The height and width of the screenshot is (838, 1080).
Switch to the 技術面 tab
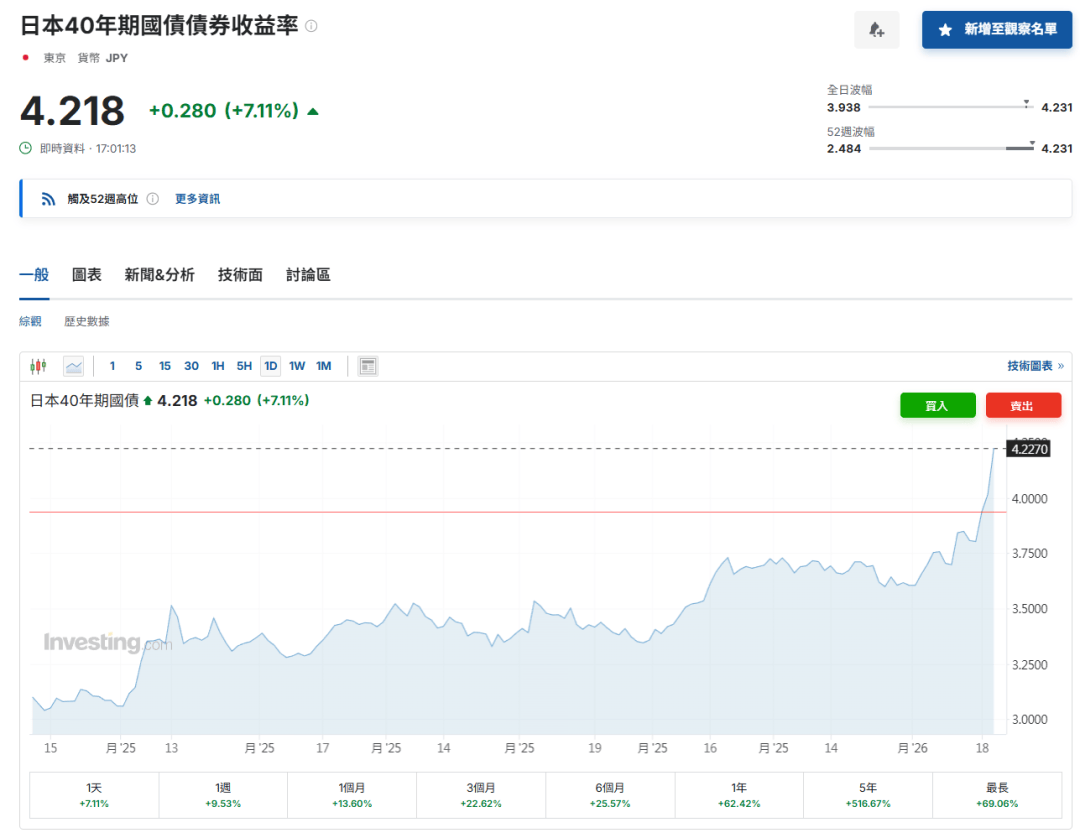pyautogui.click(x=239, y=274)
